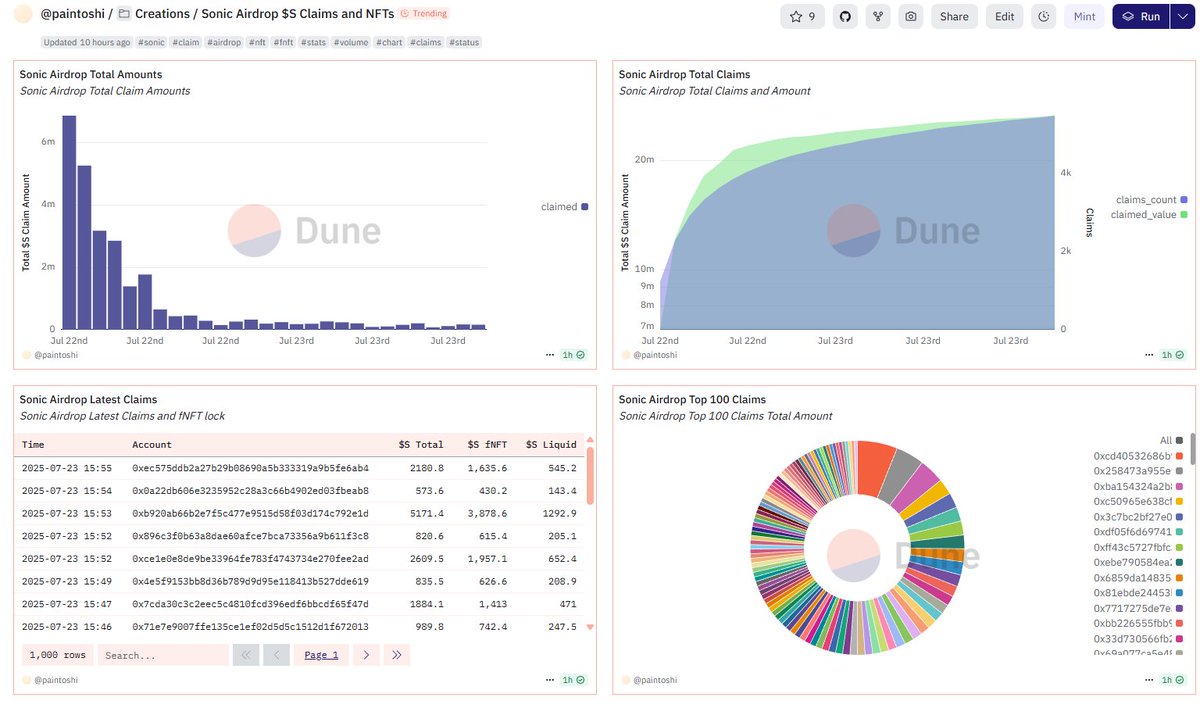Sort table by Account column header

pyautogui.click(x=152, y=444)
